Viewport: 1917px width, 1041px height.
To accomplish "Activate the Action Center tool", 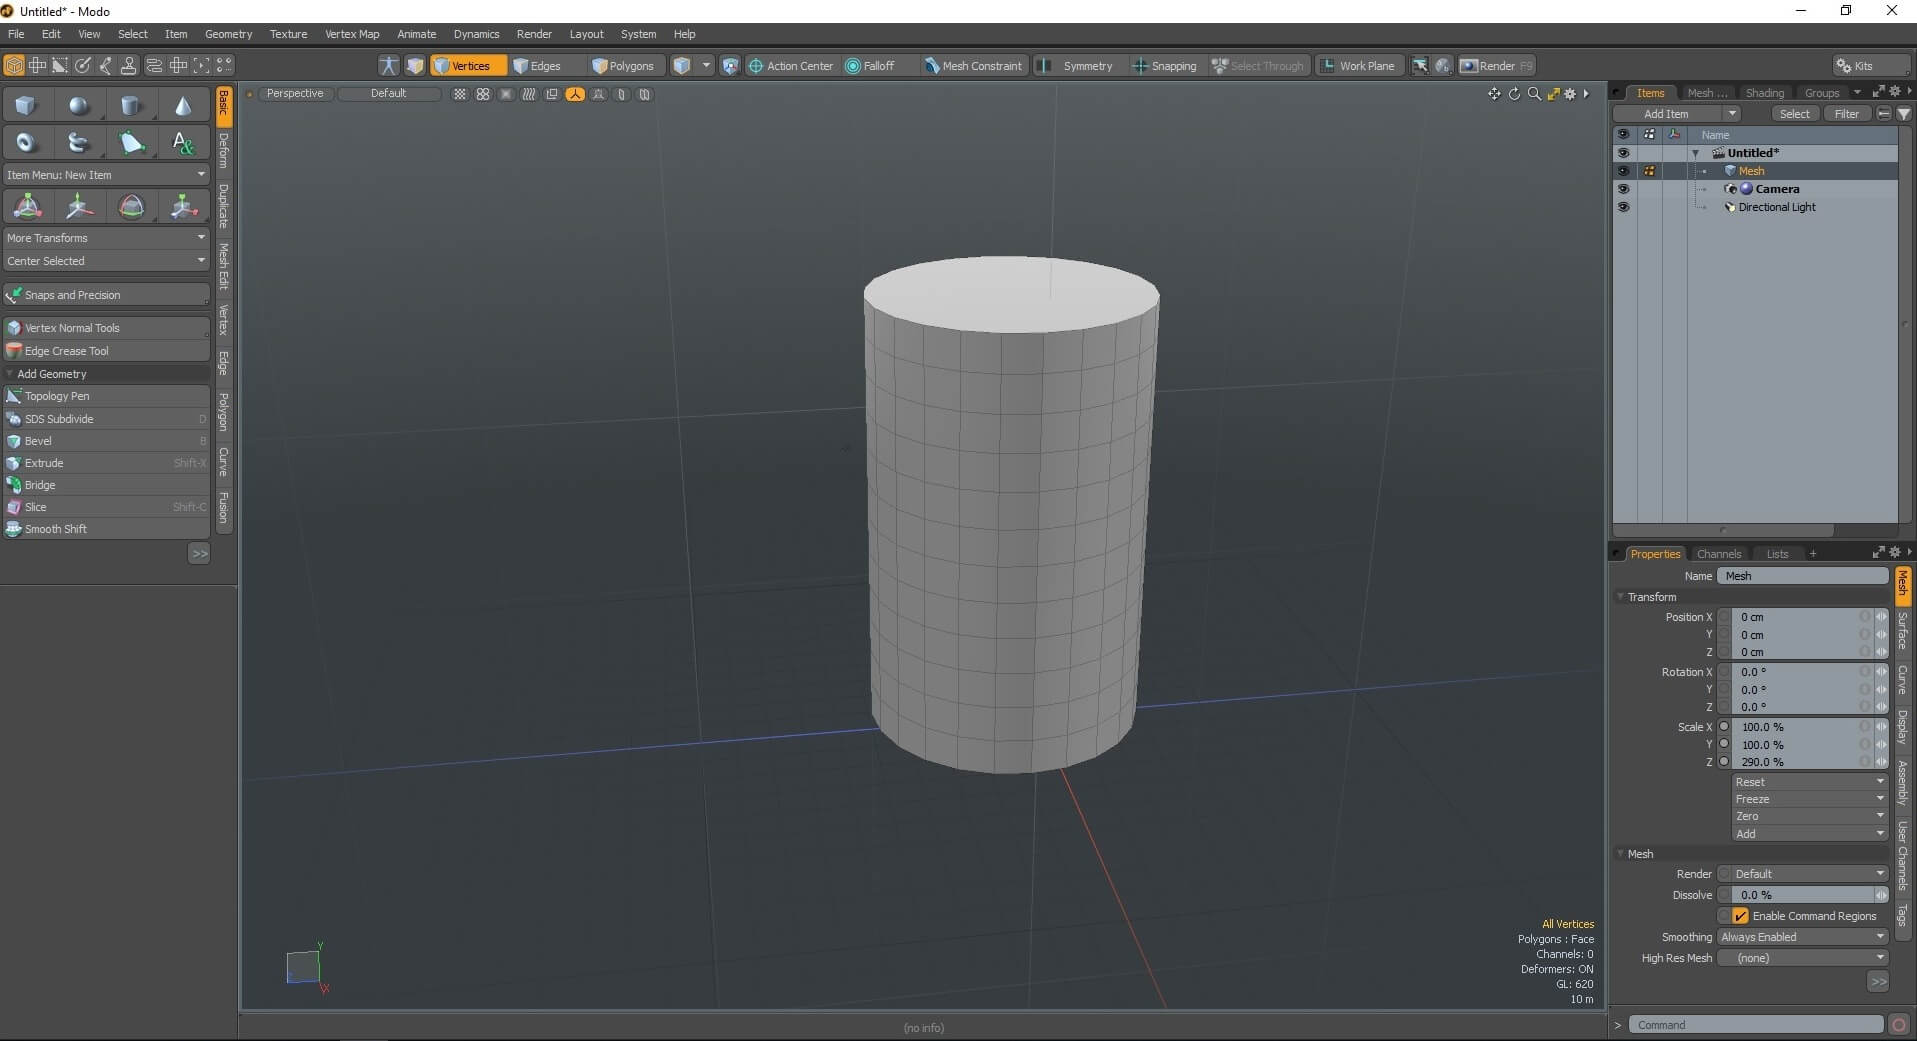I will 791,65.
